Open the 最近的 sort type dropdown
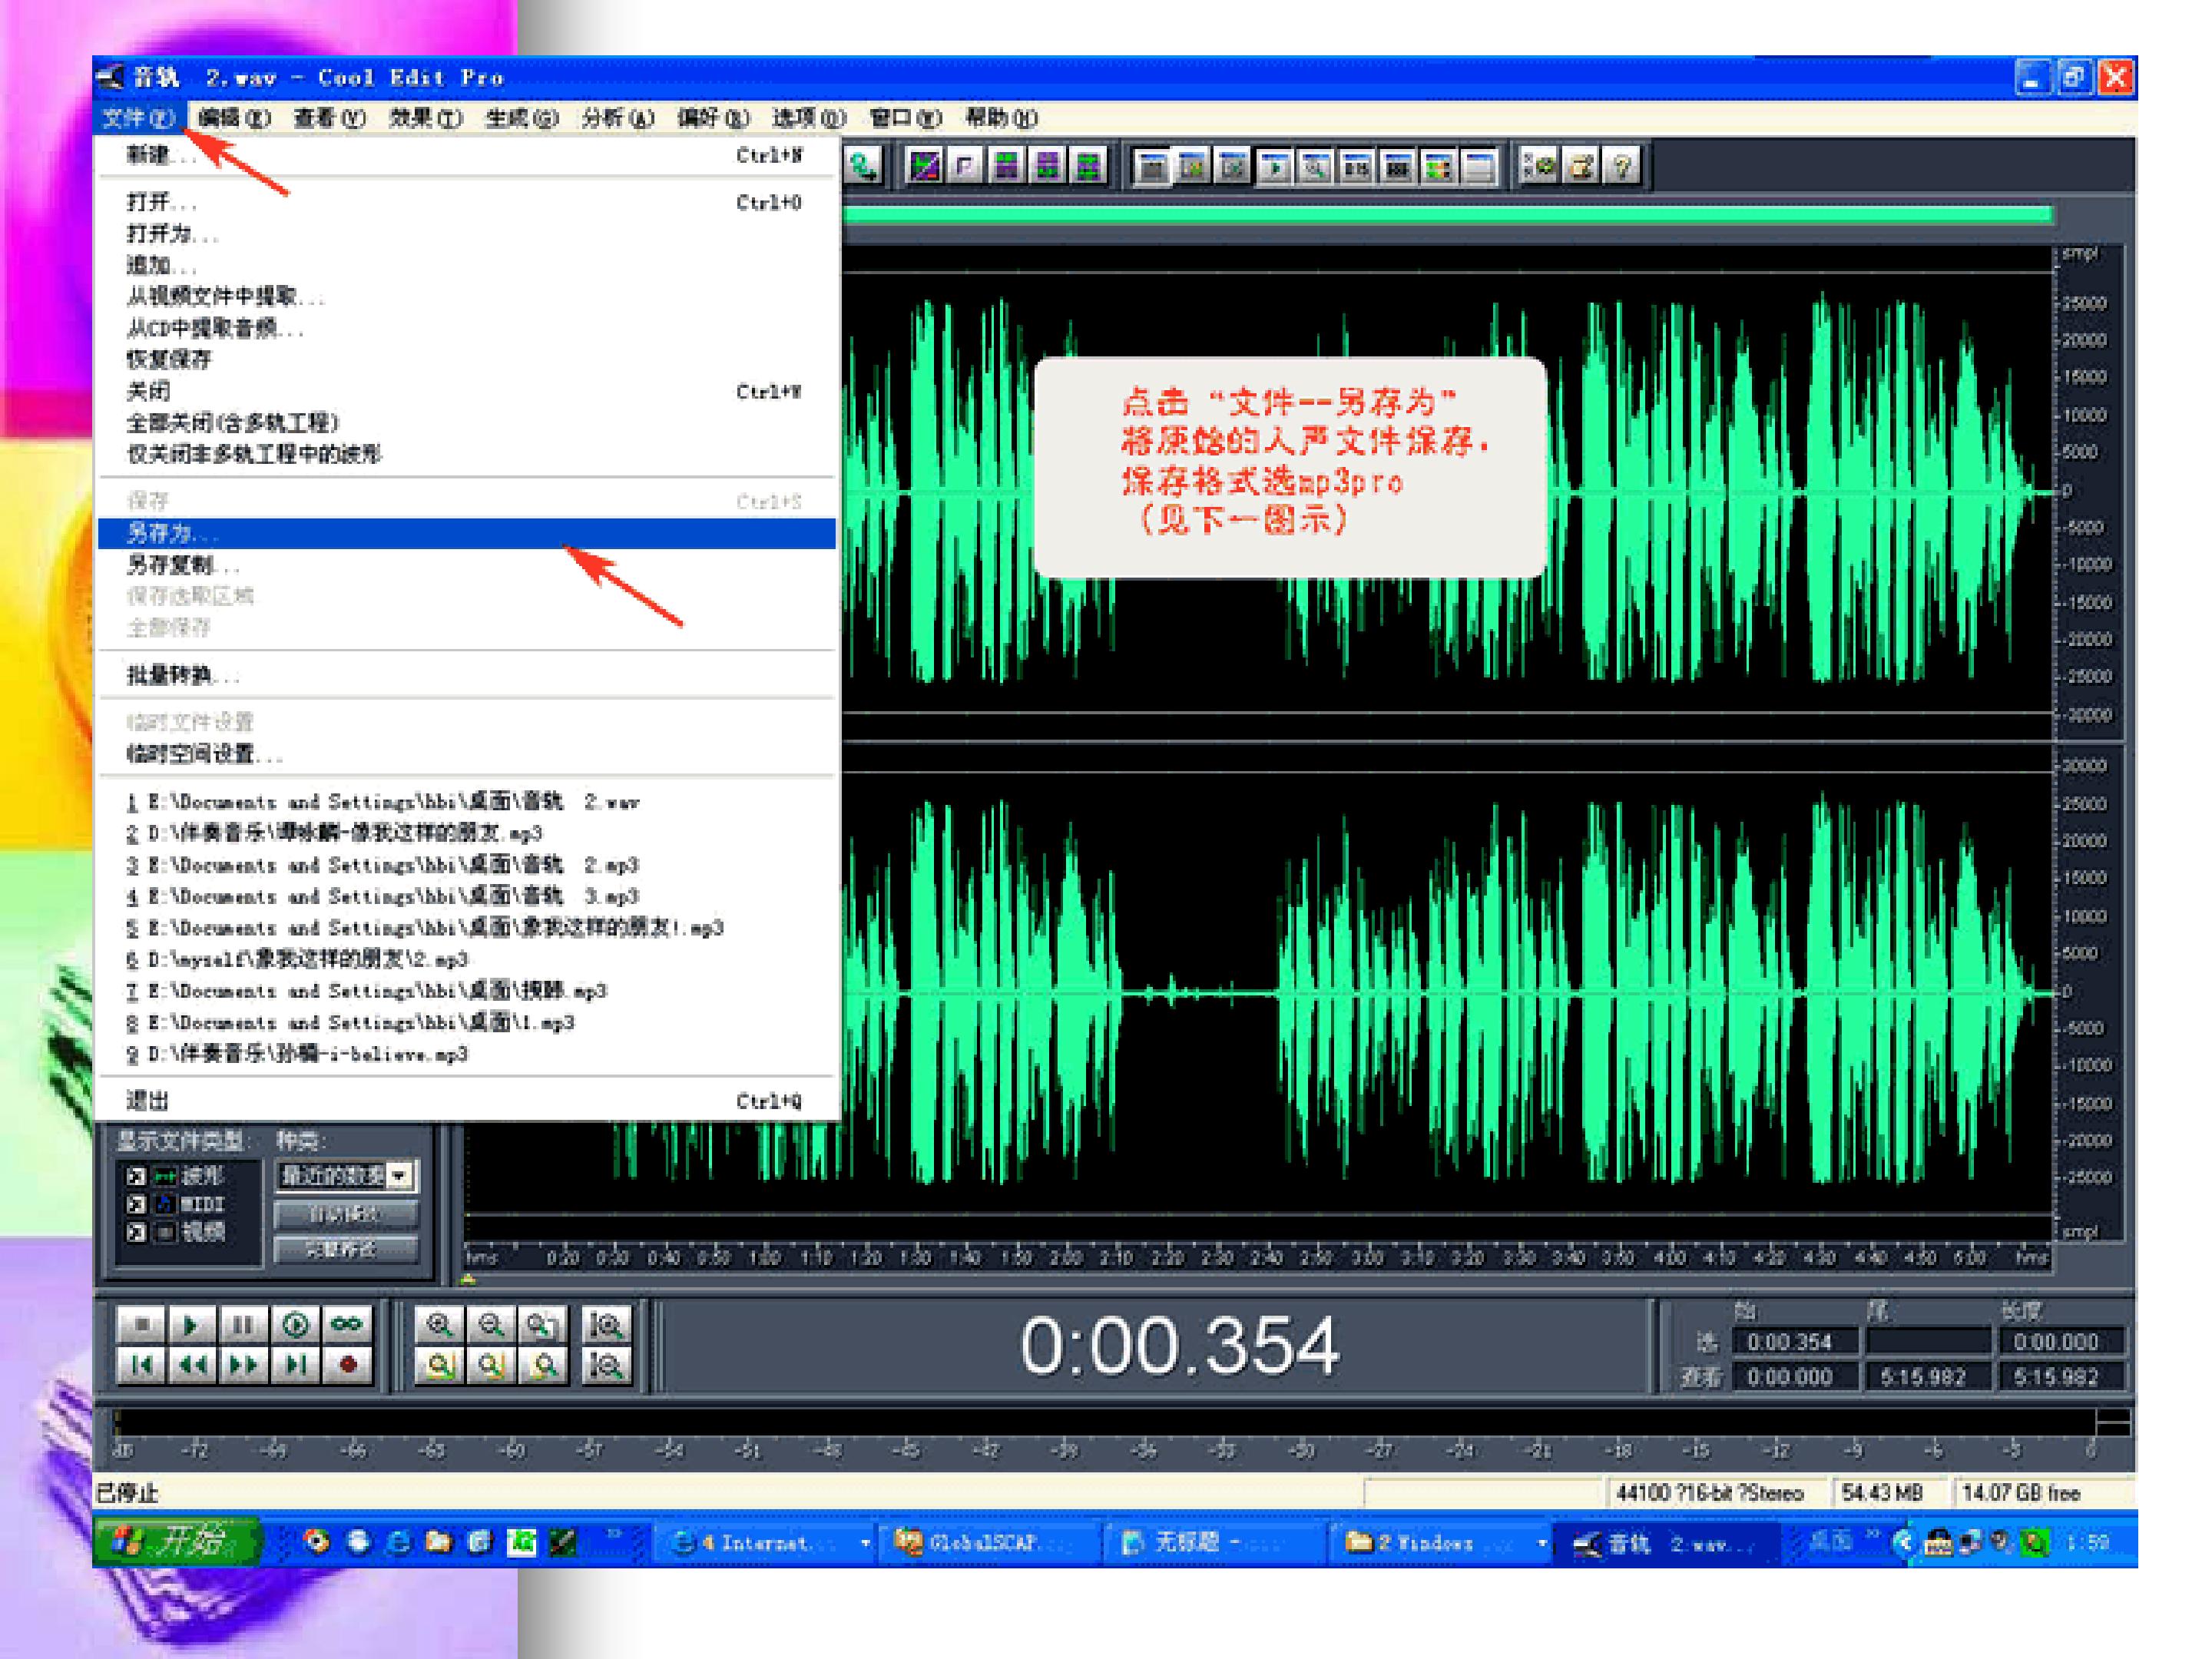The image size is (2212, 1659). (x=399, y=1176)
